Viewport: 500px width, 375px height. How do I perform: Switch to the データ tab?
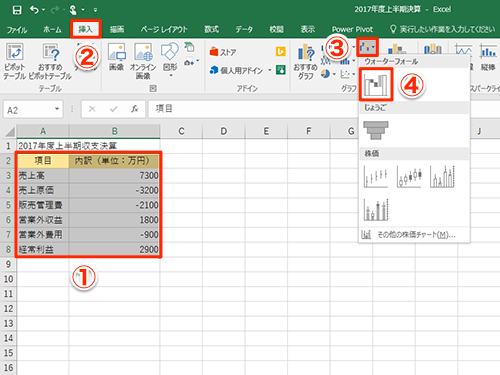(x=244, y=29)
